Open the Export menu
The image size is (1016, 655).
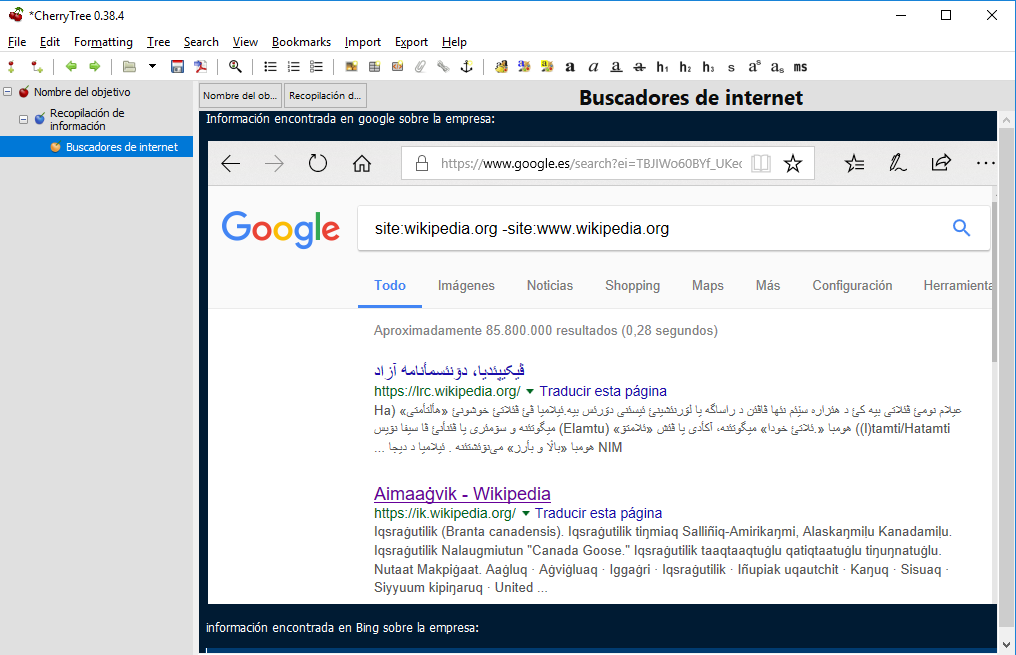click(411, 42)
